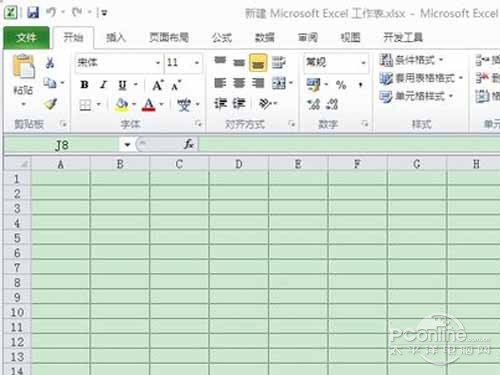Open number group dialog launcher

365,124
